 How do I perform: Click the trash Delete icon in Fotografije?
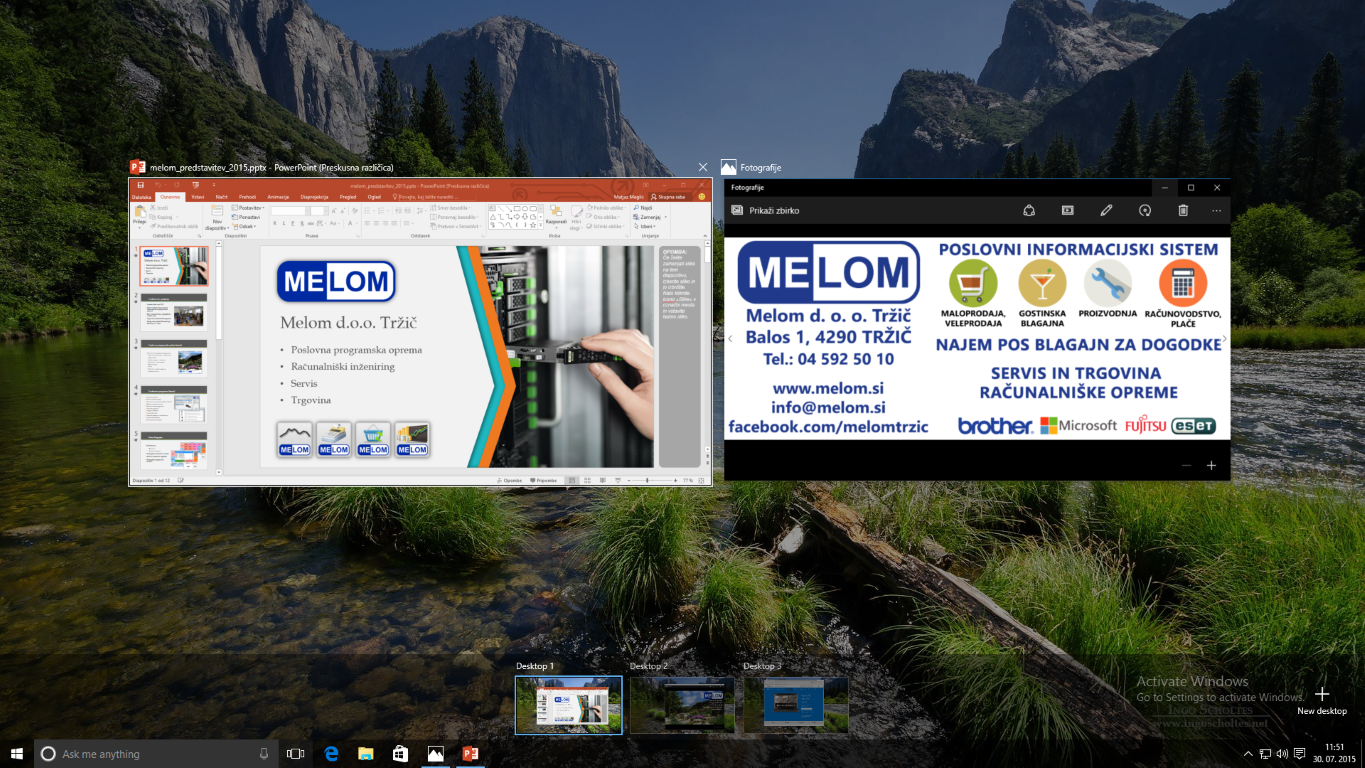[x=1183, y=210]
